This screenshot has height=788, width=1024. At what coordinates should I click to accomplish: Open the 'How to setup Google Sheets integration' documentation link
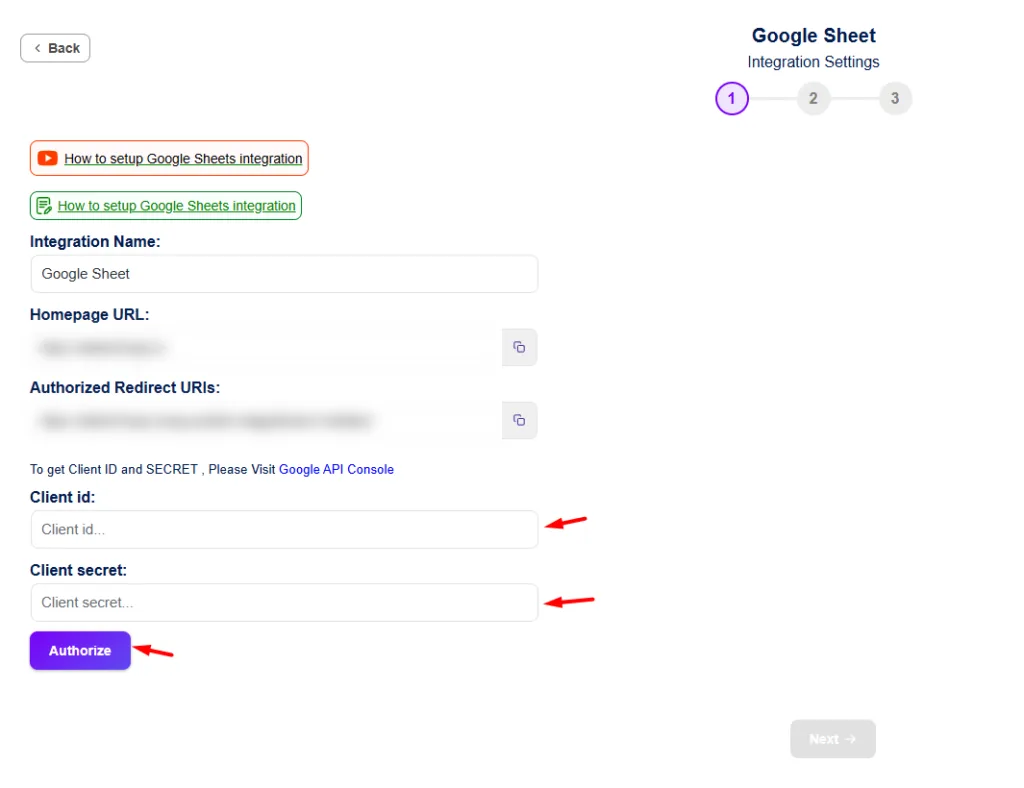176,206
